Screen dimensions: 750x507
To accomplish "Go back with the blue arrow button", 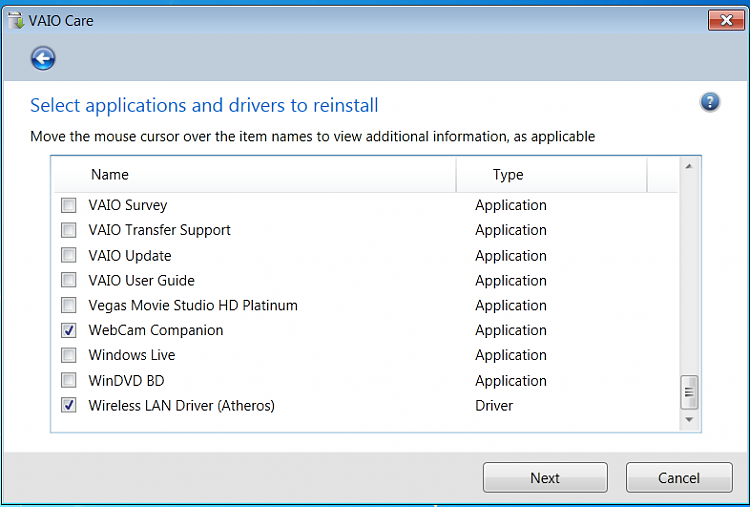I will [43, 59].
